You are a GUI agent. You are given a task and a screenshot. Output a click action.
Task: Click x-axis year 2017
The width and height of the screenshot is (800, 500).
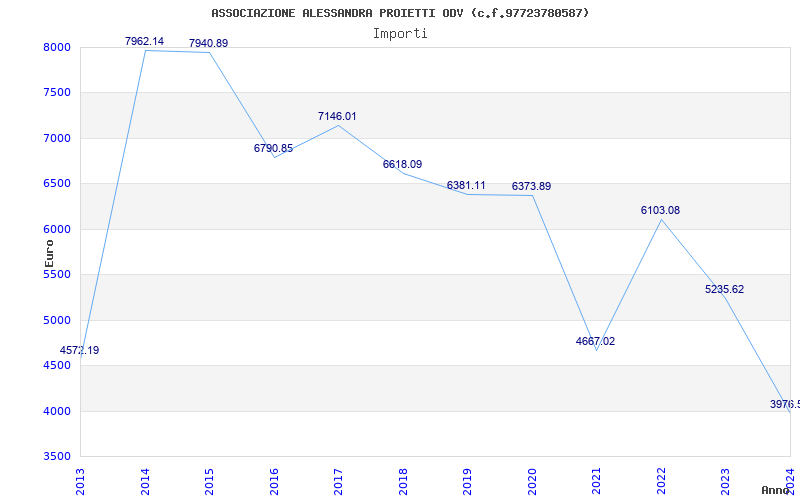tap(338, 482)
